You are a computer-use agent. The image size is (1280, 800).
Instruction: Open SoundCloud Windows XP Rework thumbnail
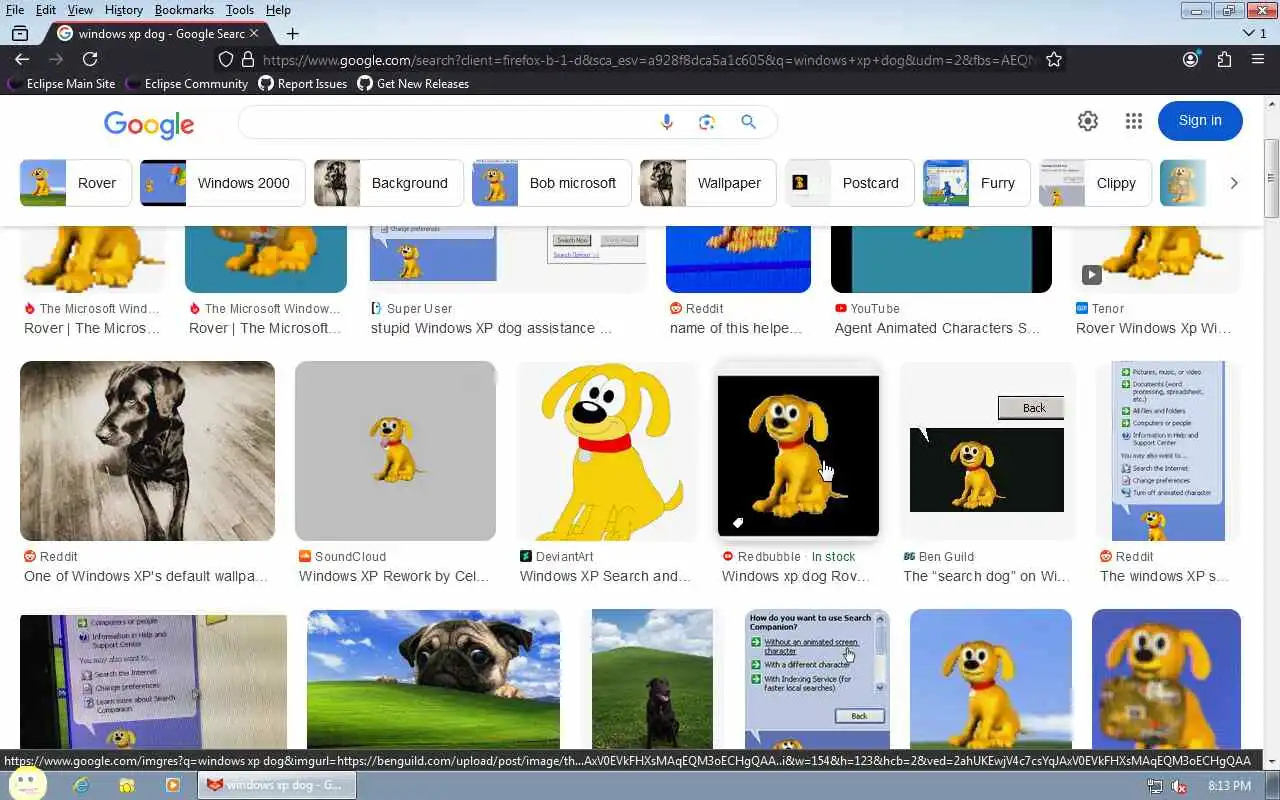(395, 451)
